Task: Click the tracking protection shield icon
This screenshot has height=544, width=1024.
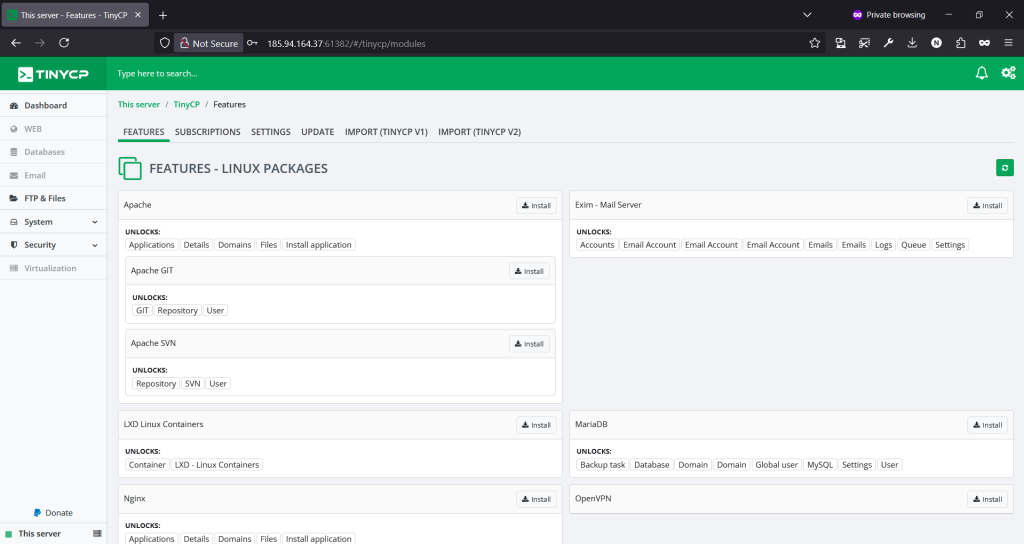Action: pyautogui.click(x=165, y=43)
